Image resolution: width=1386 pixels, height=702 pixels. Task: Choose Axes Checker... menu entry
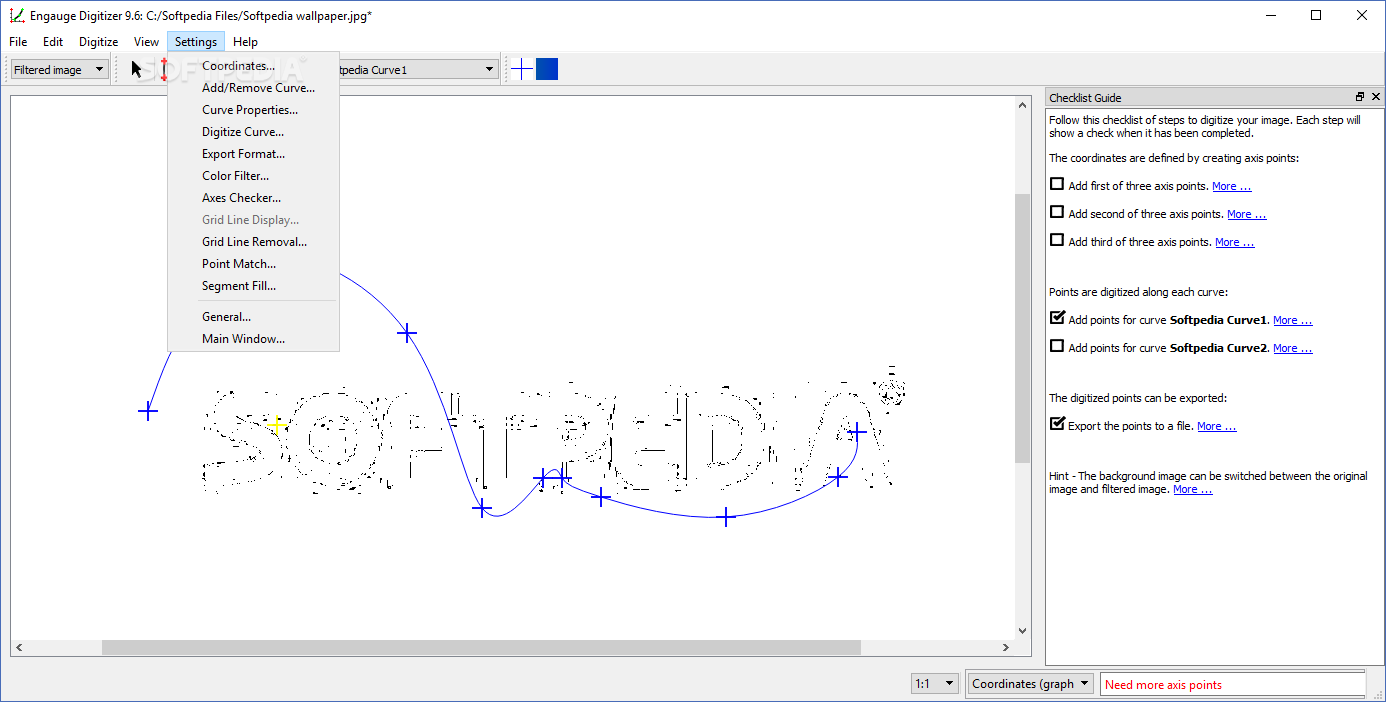(254, 198)
